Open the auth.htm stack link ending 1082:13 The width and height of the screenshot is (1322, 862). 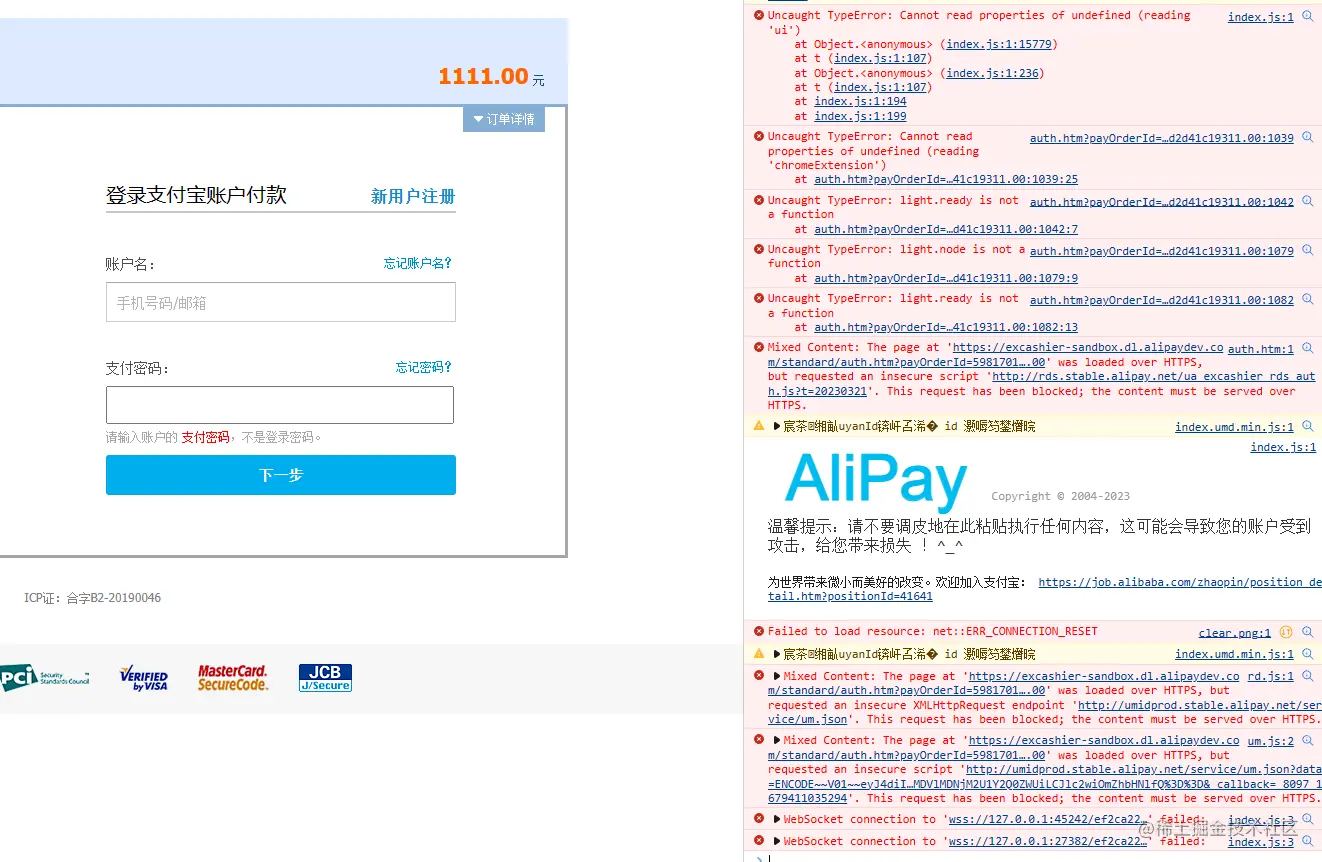[x=946, y=327]
